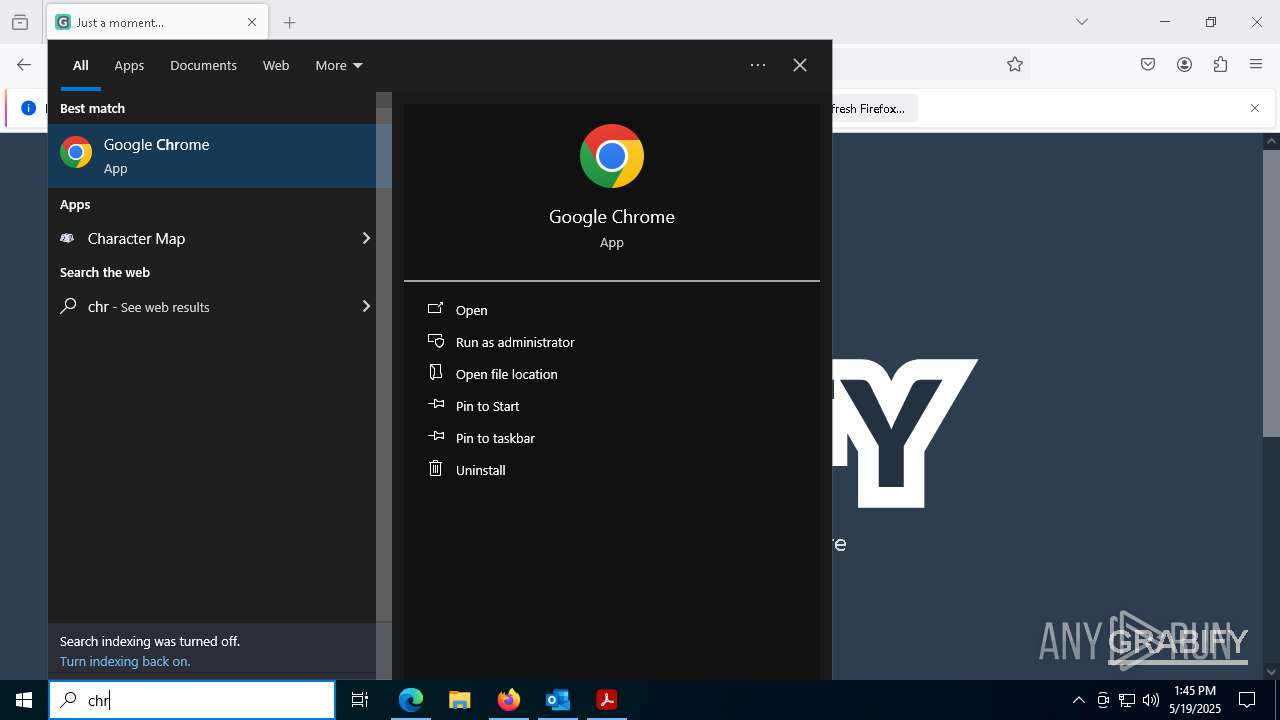
Task: Bookmark this page with star icon
Action: [x=1015, y=65]
